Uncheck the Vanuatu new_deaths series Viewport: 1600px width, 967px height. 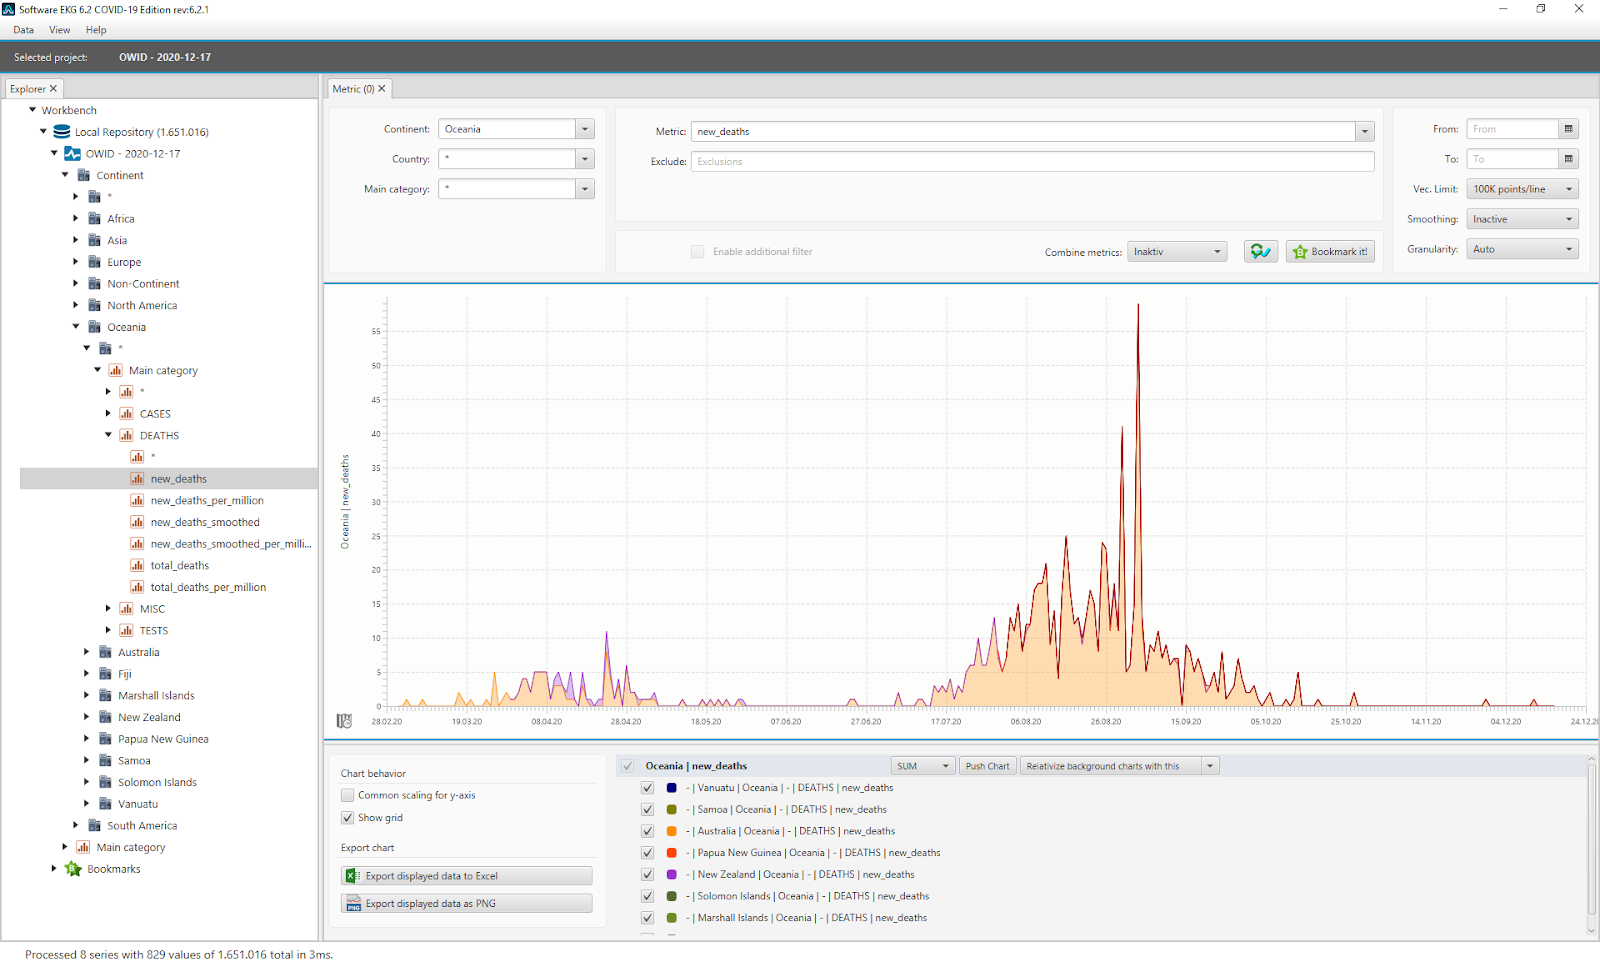(x=647, y=788)
